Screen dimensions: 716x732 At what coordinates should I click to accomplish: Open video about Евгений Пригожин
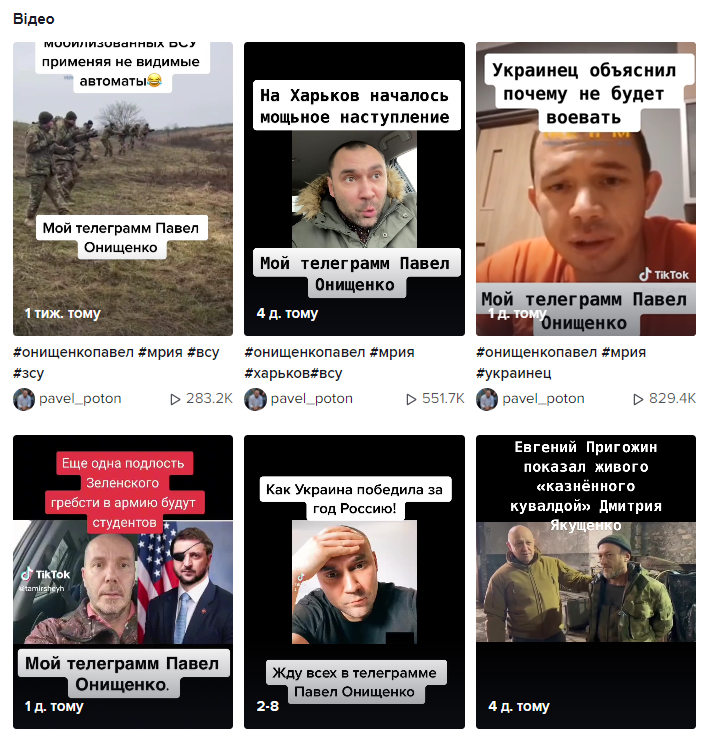click(586, 582)
